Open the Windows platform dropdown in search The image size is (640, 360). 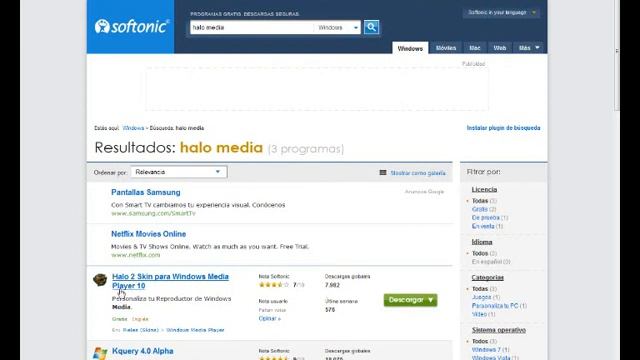[337, 27]
